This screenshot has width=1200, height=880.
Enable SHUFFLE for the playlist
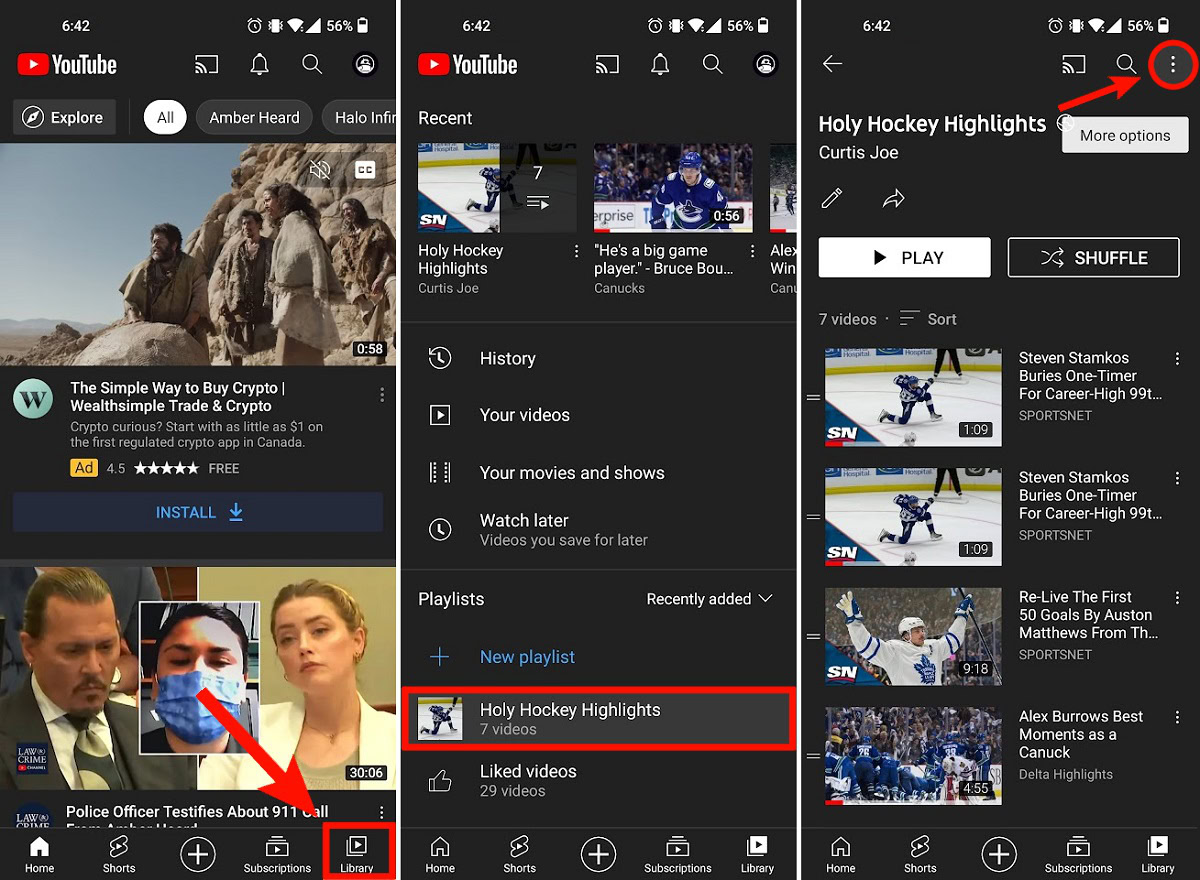1093,257
